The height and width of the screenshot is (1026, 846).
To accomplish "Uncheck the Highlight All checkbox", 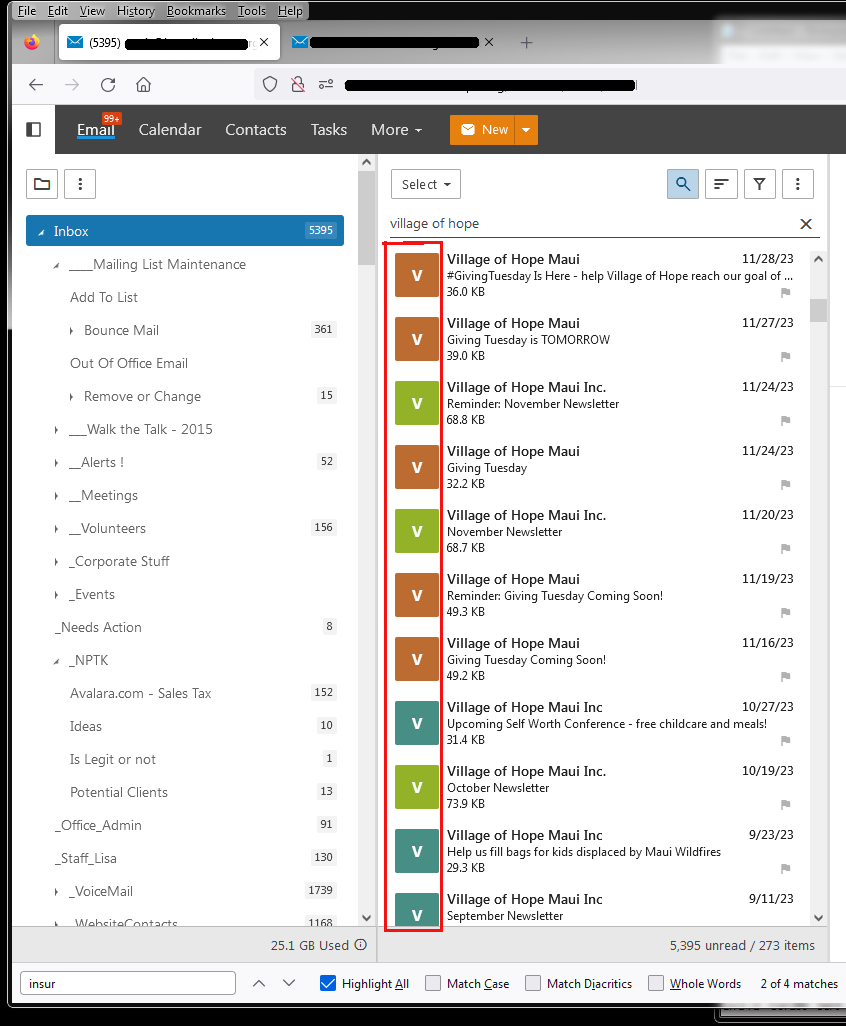I will [328, 984].
